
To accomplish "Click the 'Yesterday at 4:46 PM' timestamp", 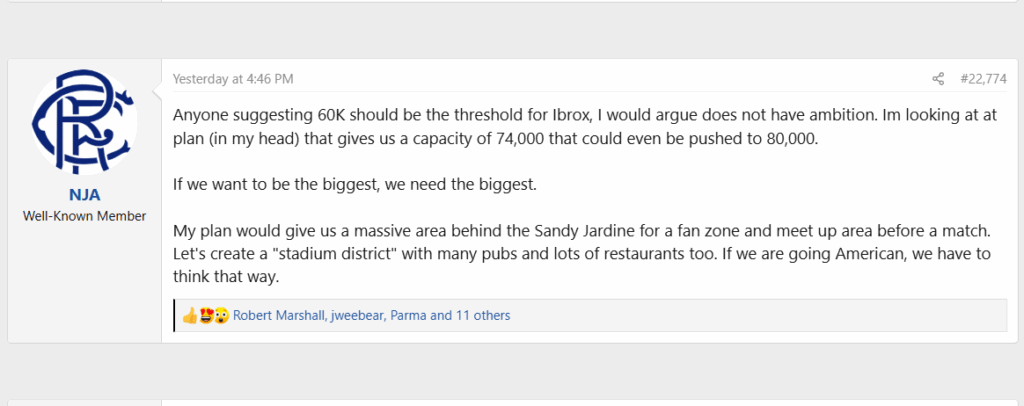I will [233, 79].
